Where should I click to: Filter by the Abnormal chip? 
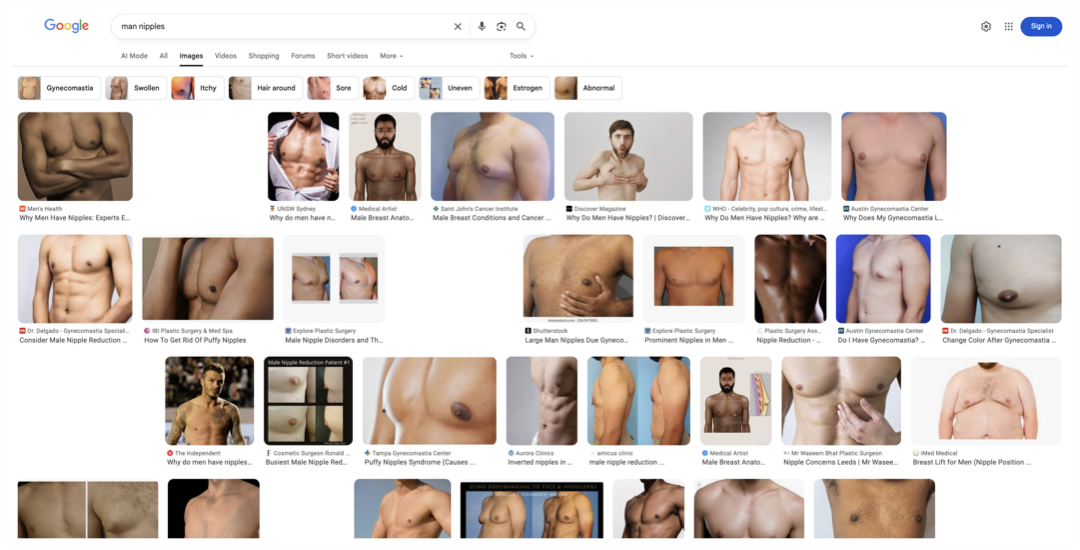pyautogui.click(x=588, y=88)
